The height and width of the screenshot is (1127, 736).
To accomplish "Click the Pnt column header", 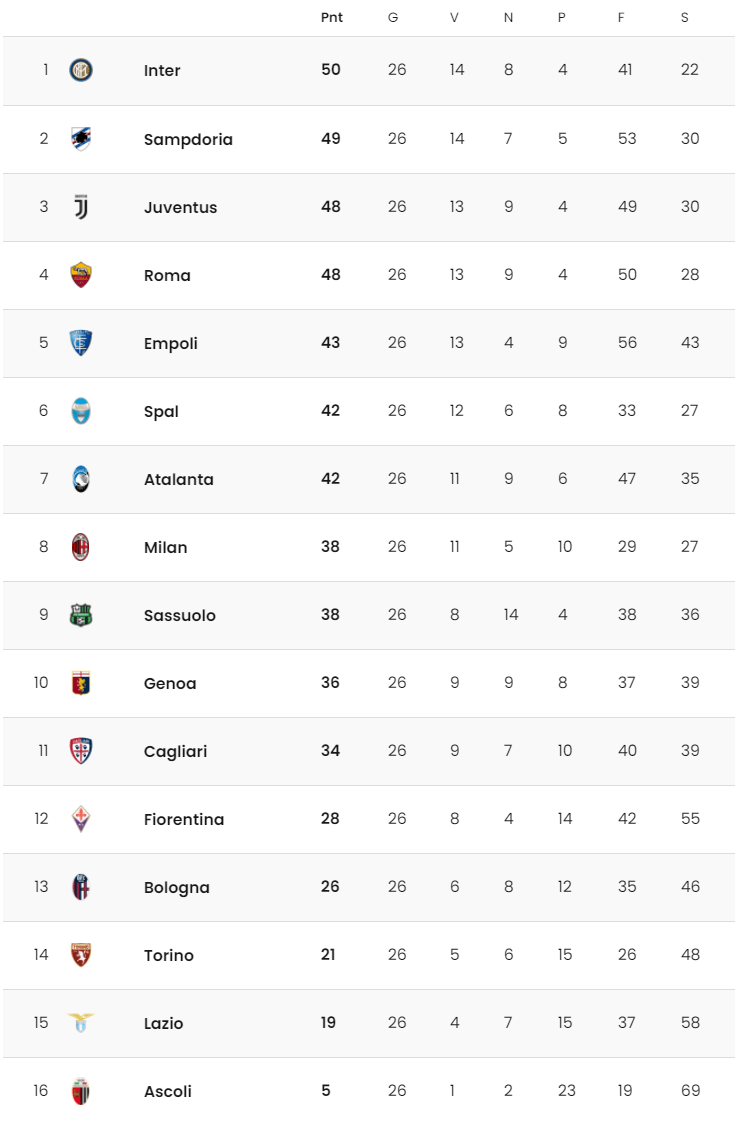I will tap(332, 17).
